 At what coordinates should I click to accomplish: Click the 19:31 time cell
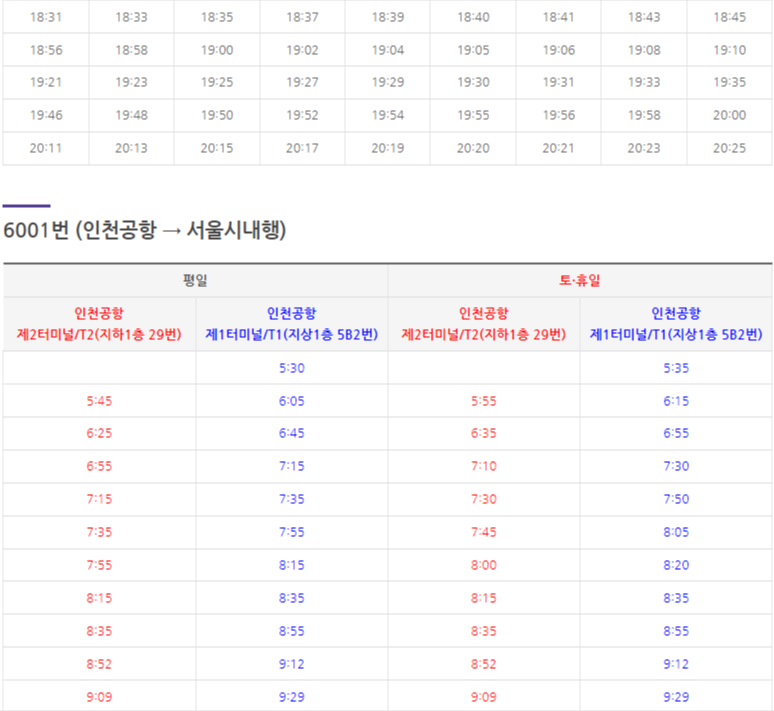558,82
